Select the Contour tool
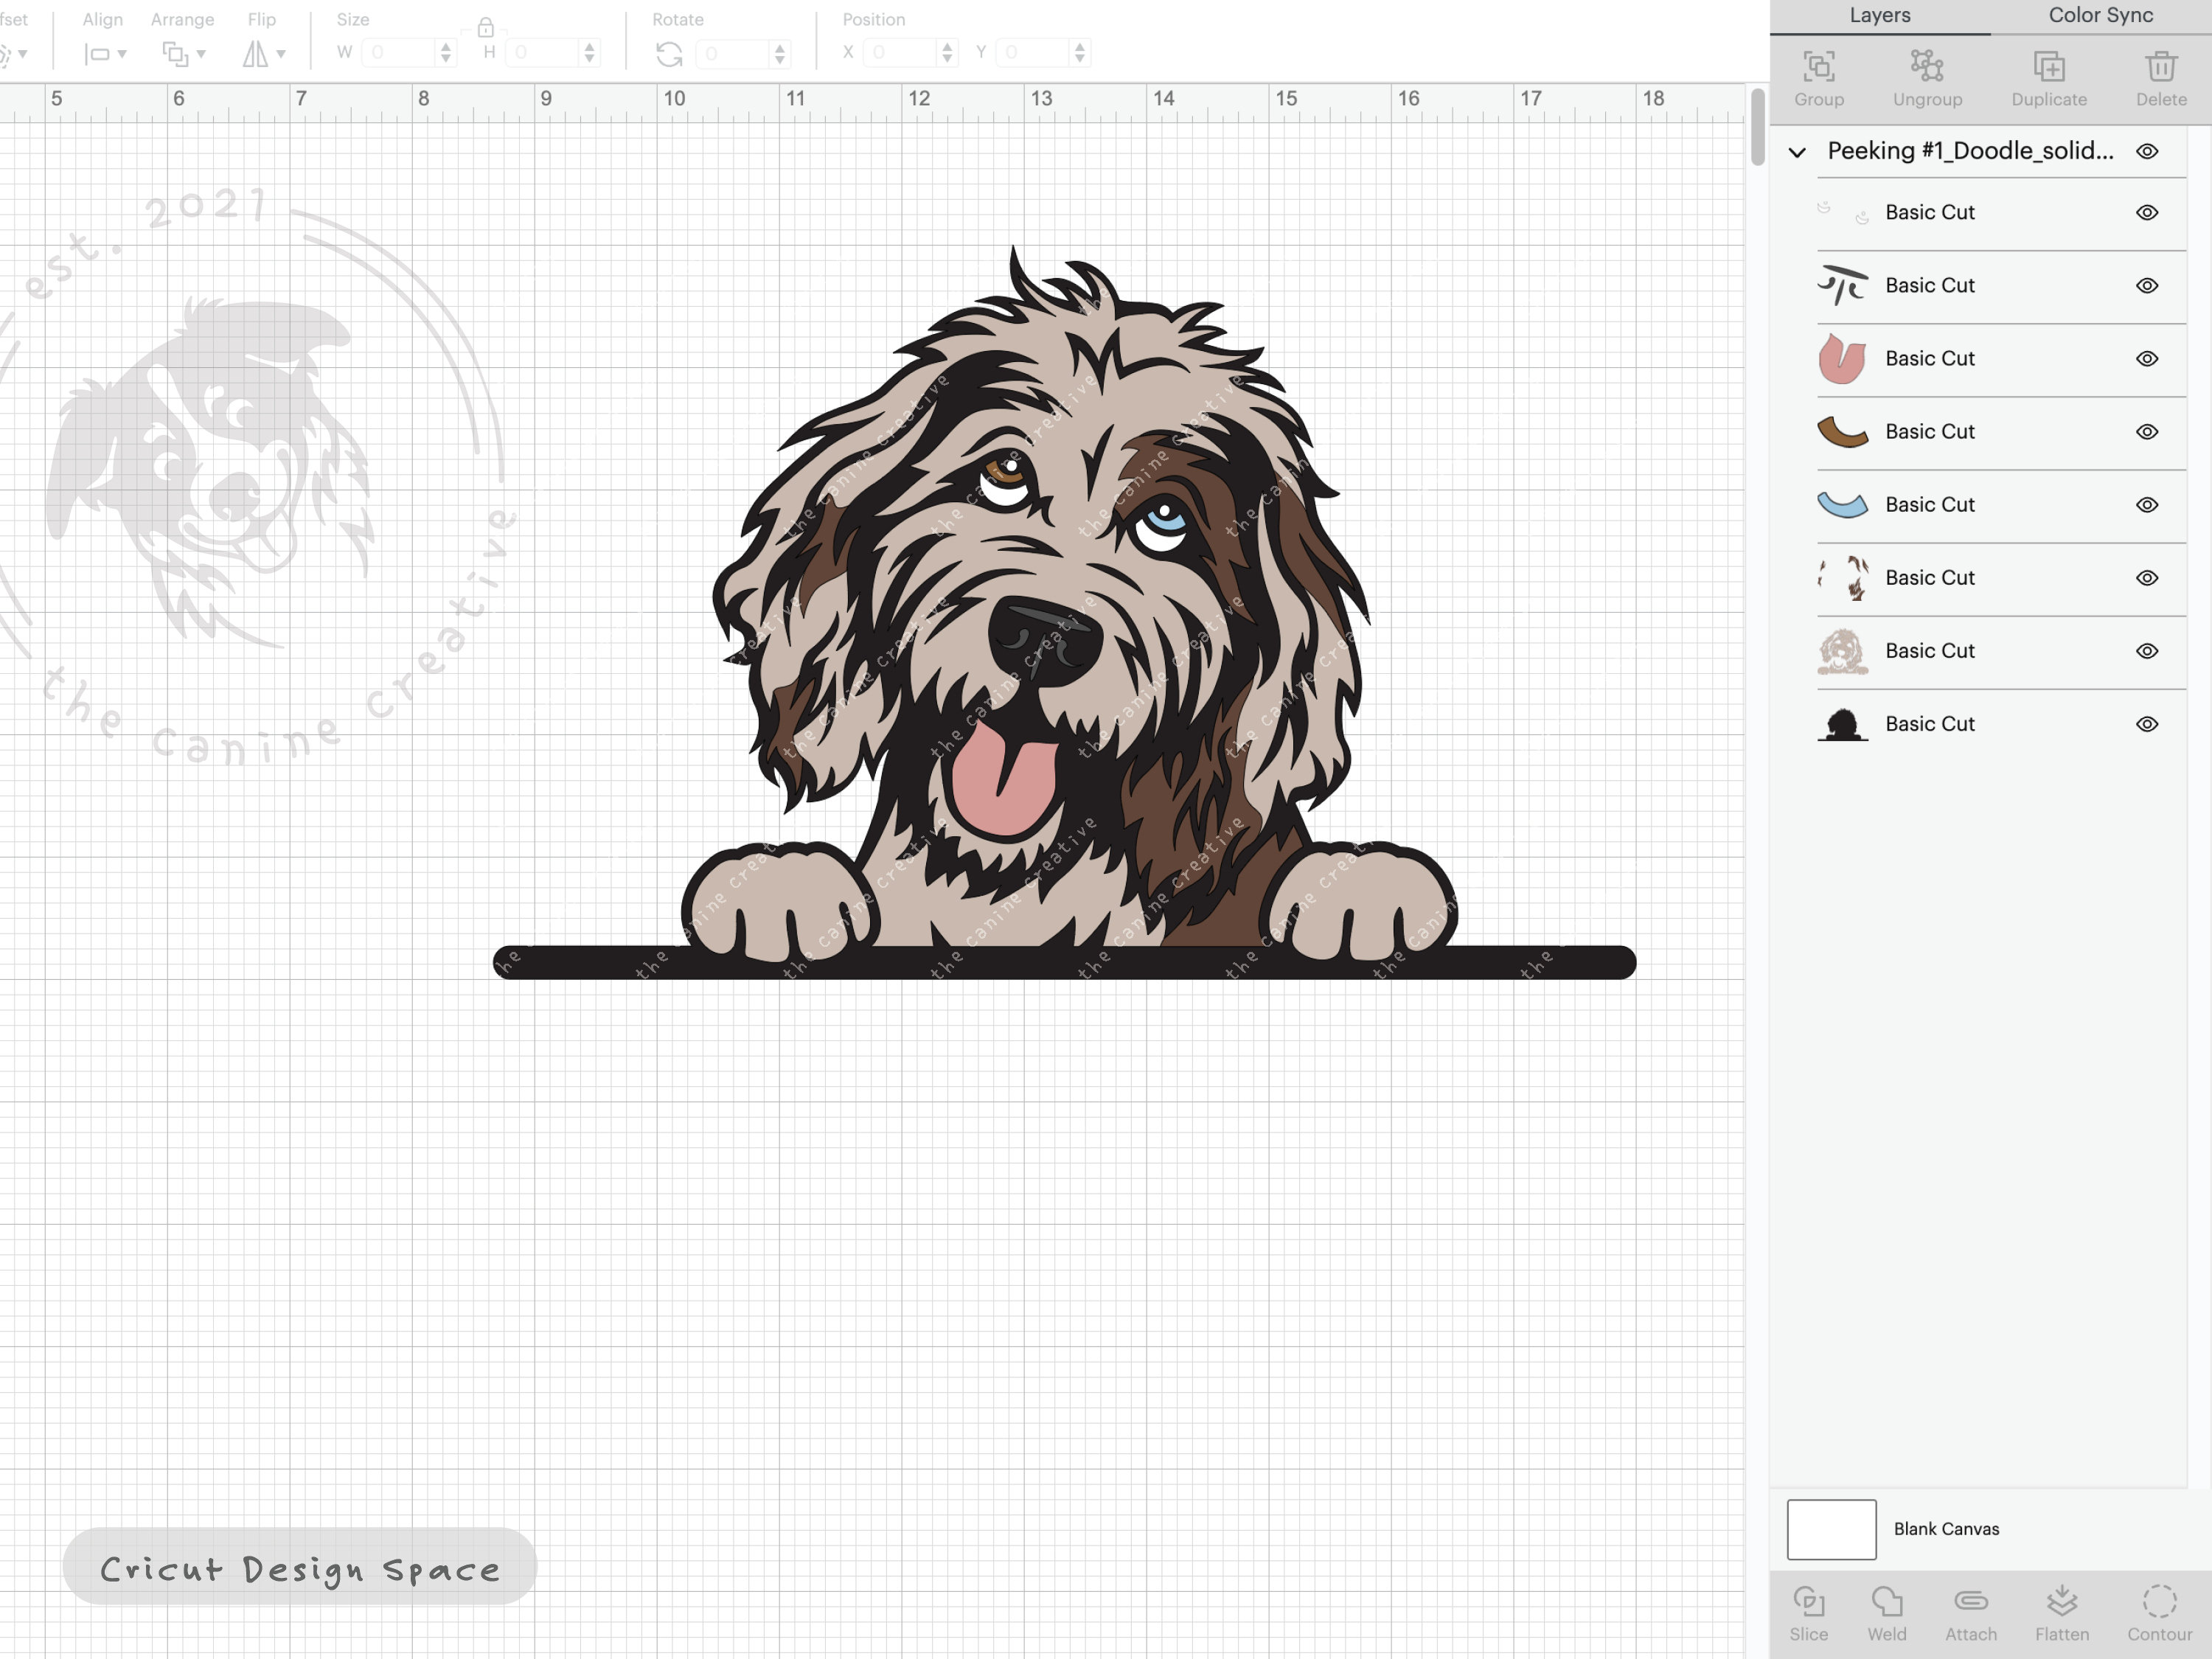This screenshot has height=1659, width=2212. click(x=2160, y=1610)
